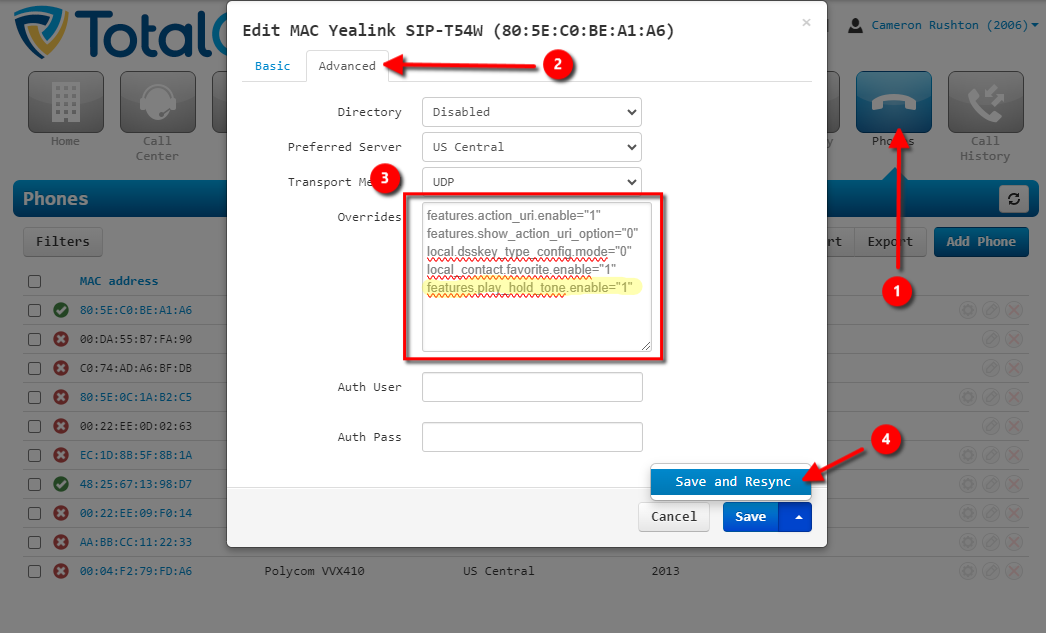Delete phone 00:04:F2:79:FD:A6 with X icon

[x=1014, y=571]
